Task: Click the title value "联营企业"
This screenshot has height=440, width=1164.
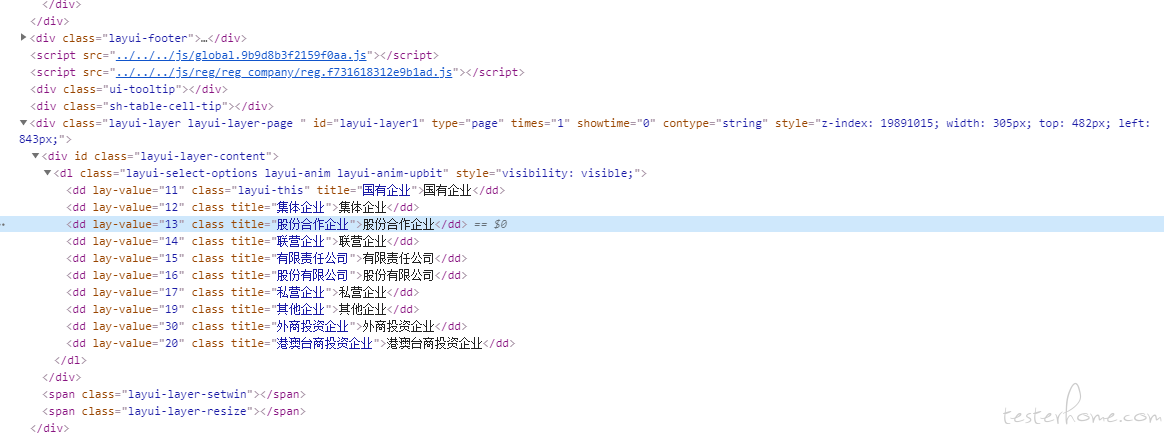Action: click(301, 241)
